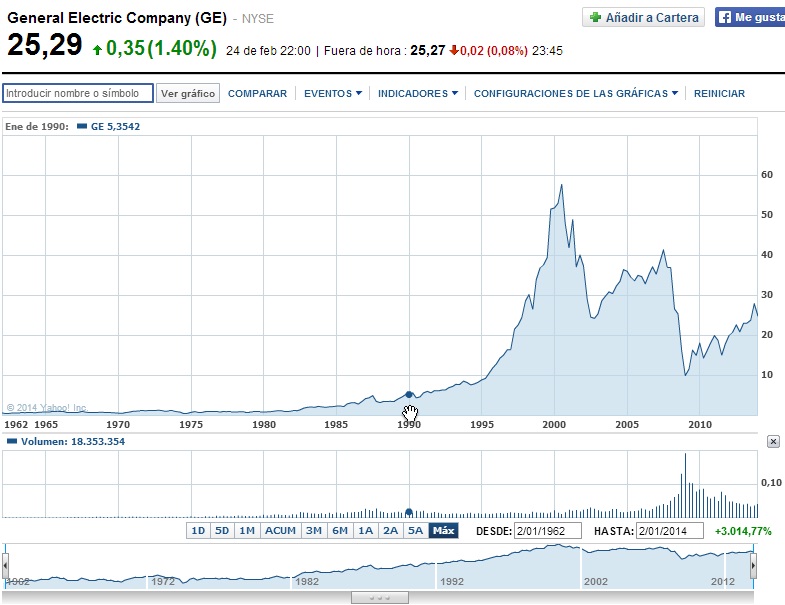The width and height of the screenshot is (785, 605).
Task: Click the HASTA date field
Action: tap(669, 531)
